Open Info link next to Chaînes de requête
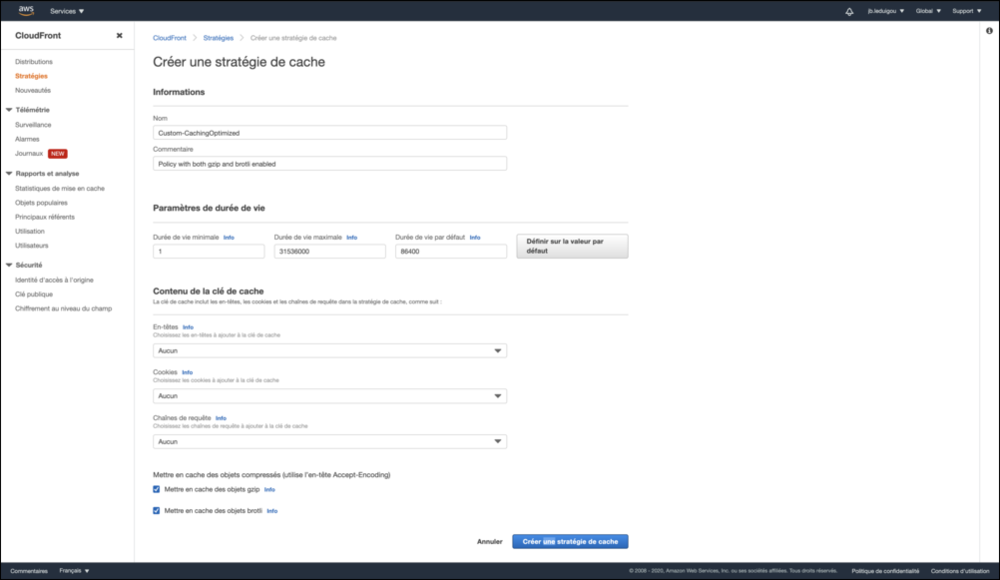Image resolution: width=1000 pixels, height=580 pixels. pyautogui.click(x=221, y=419)
